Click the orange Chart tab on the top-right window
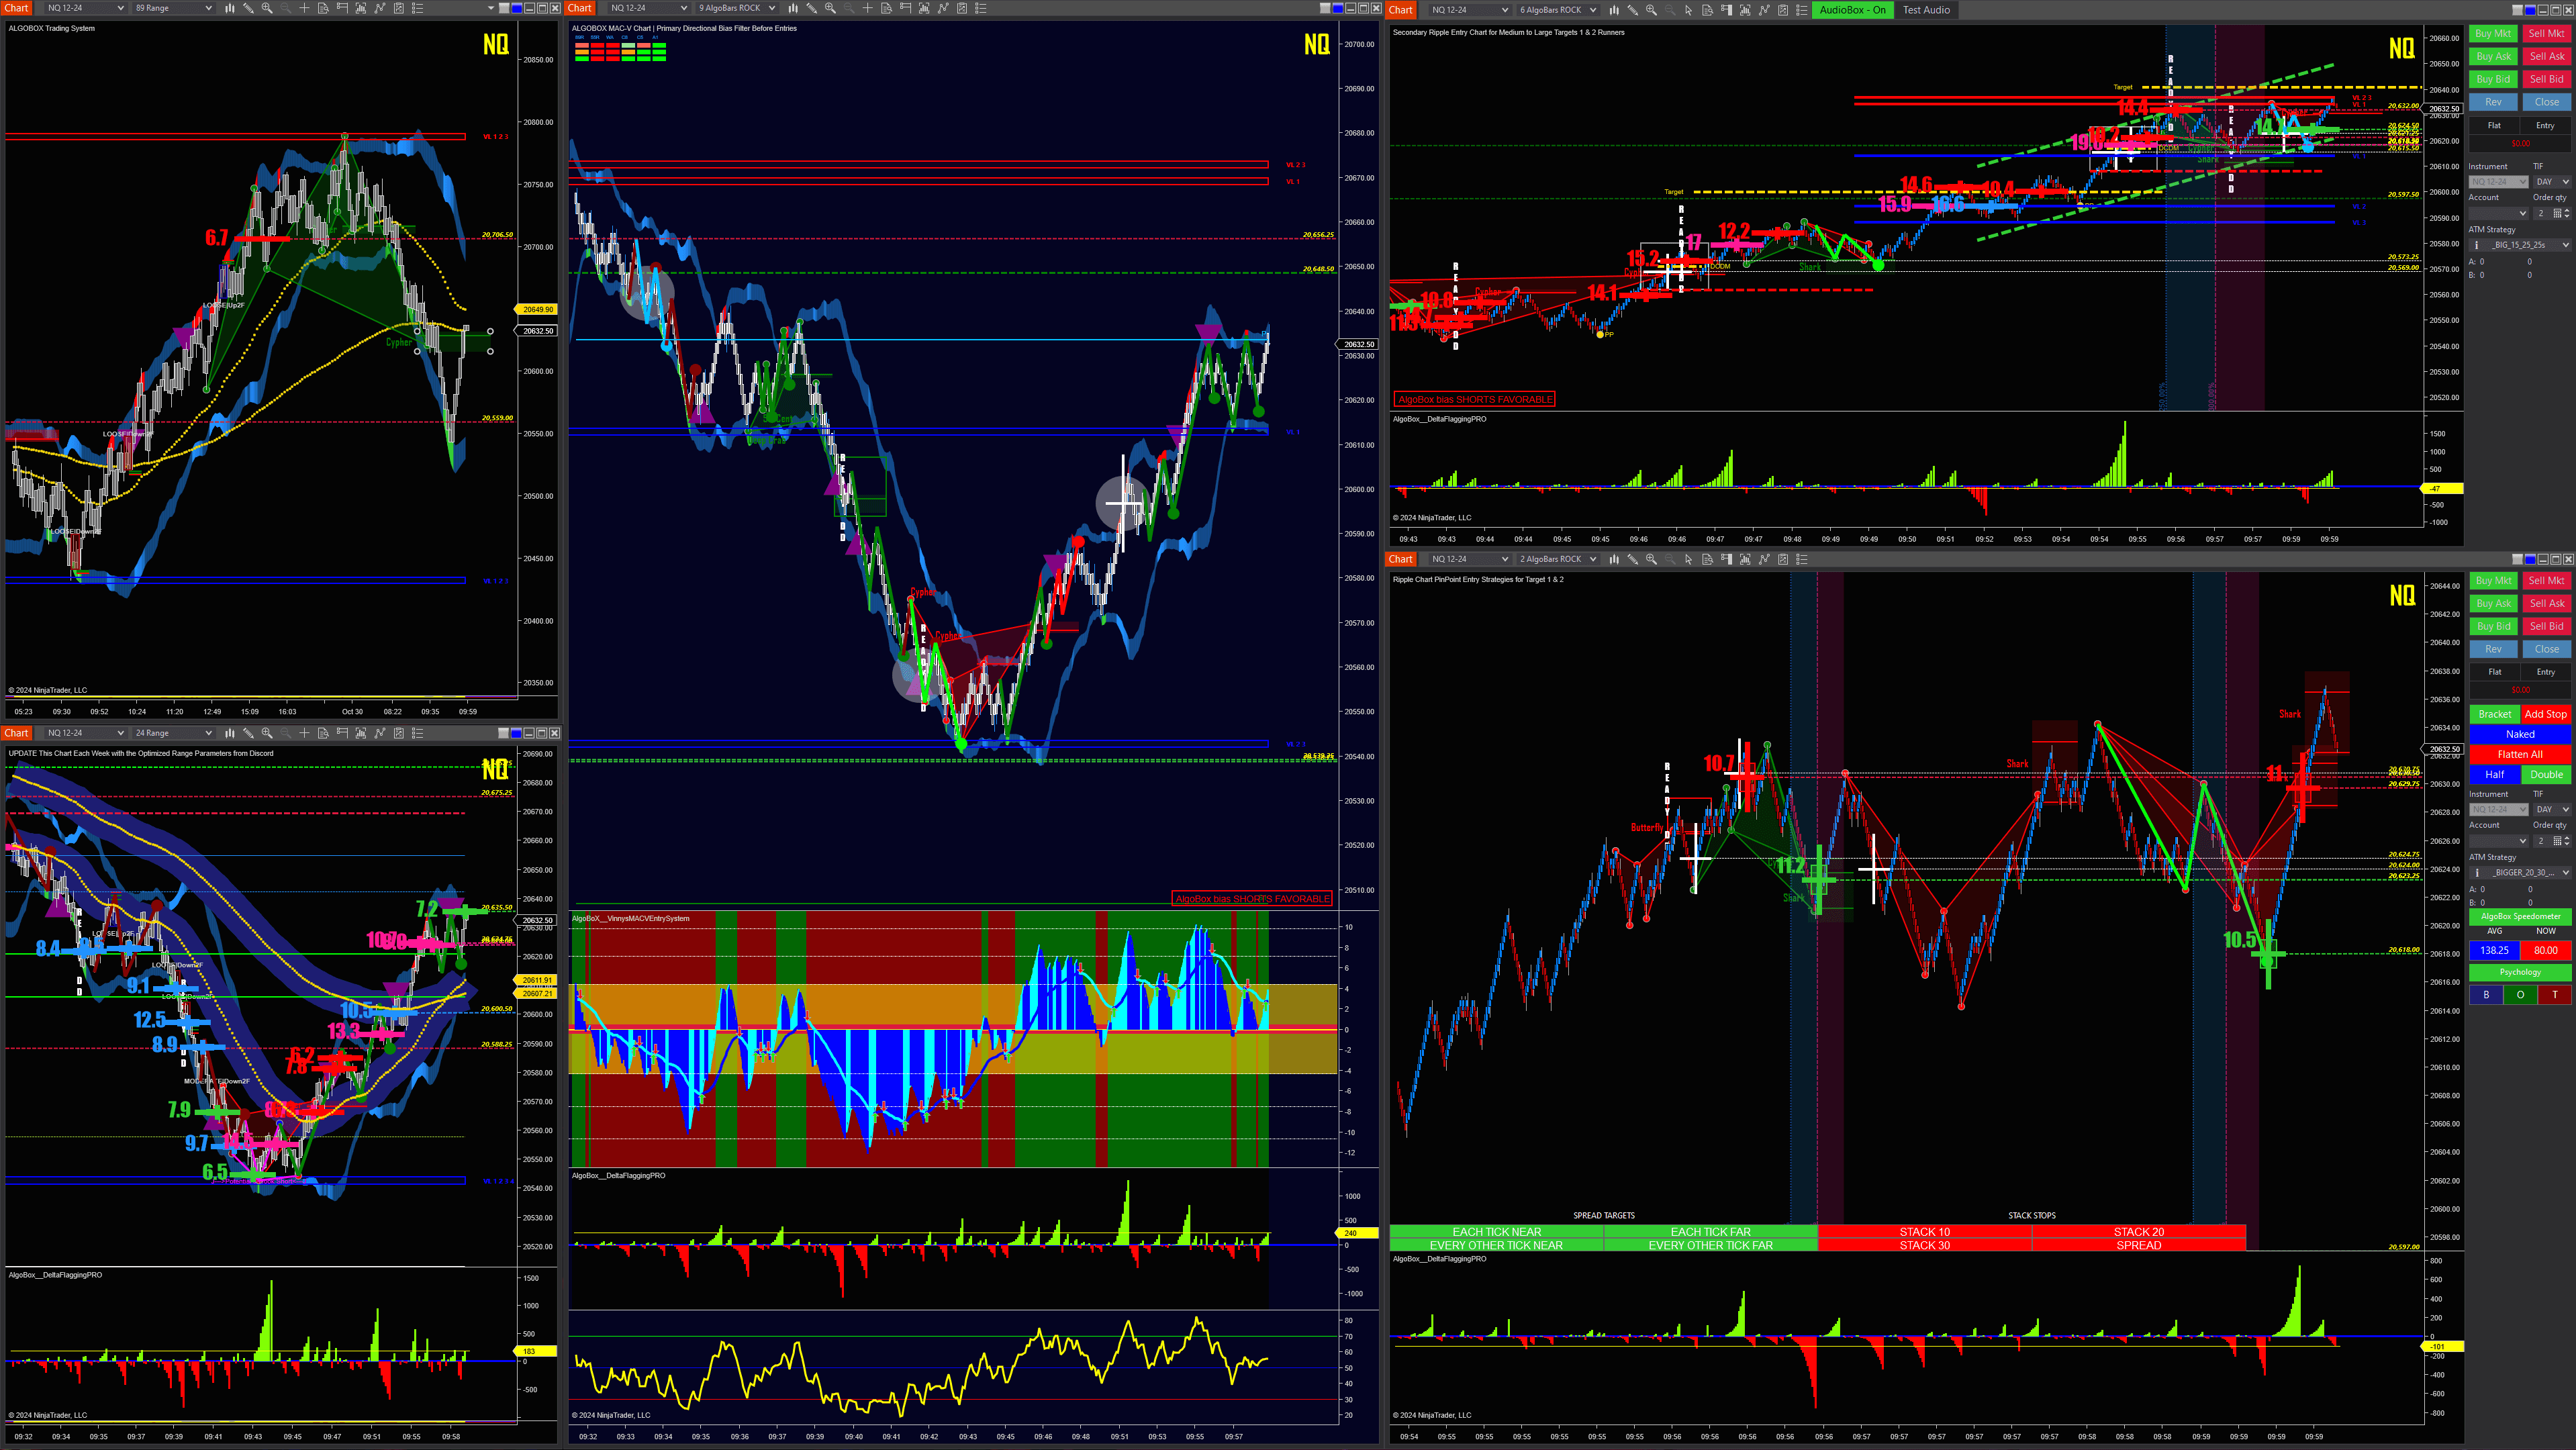 pos(1400,10)
